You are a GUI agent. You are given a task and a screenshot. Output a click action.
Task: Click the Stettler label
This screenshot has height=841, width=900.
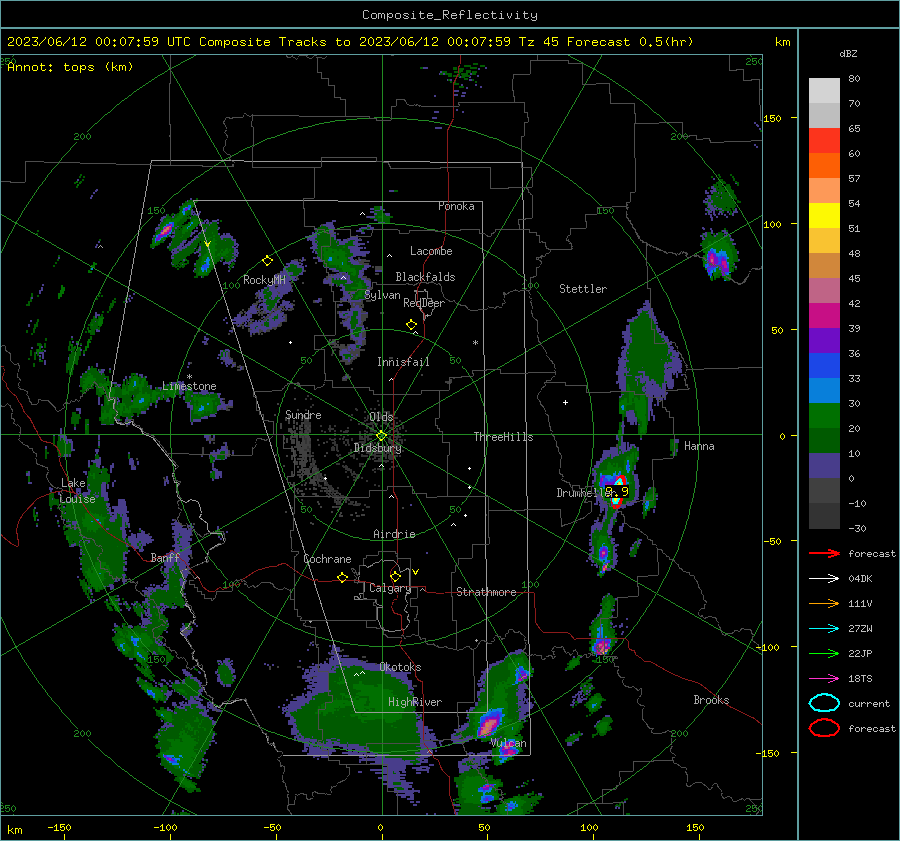[583, 289]
